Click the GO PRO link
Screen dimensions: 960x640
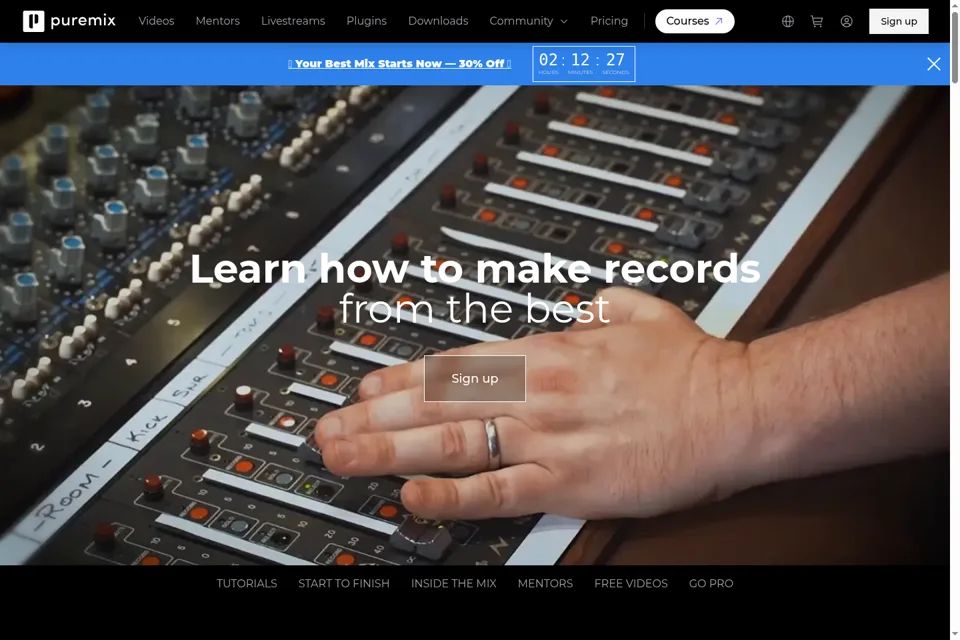click(x=711, y=583)
